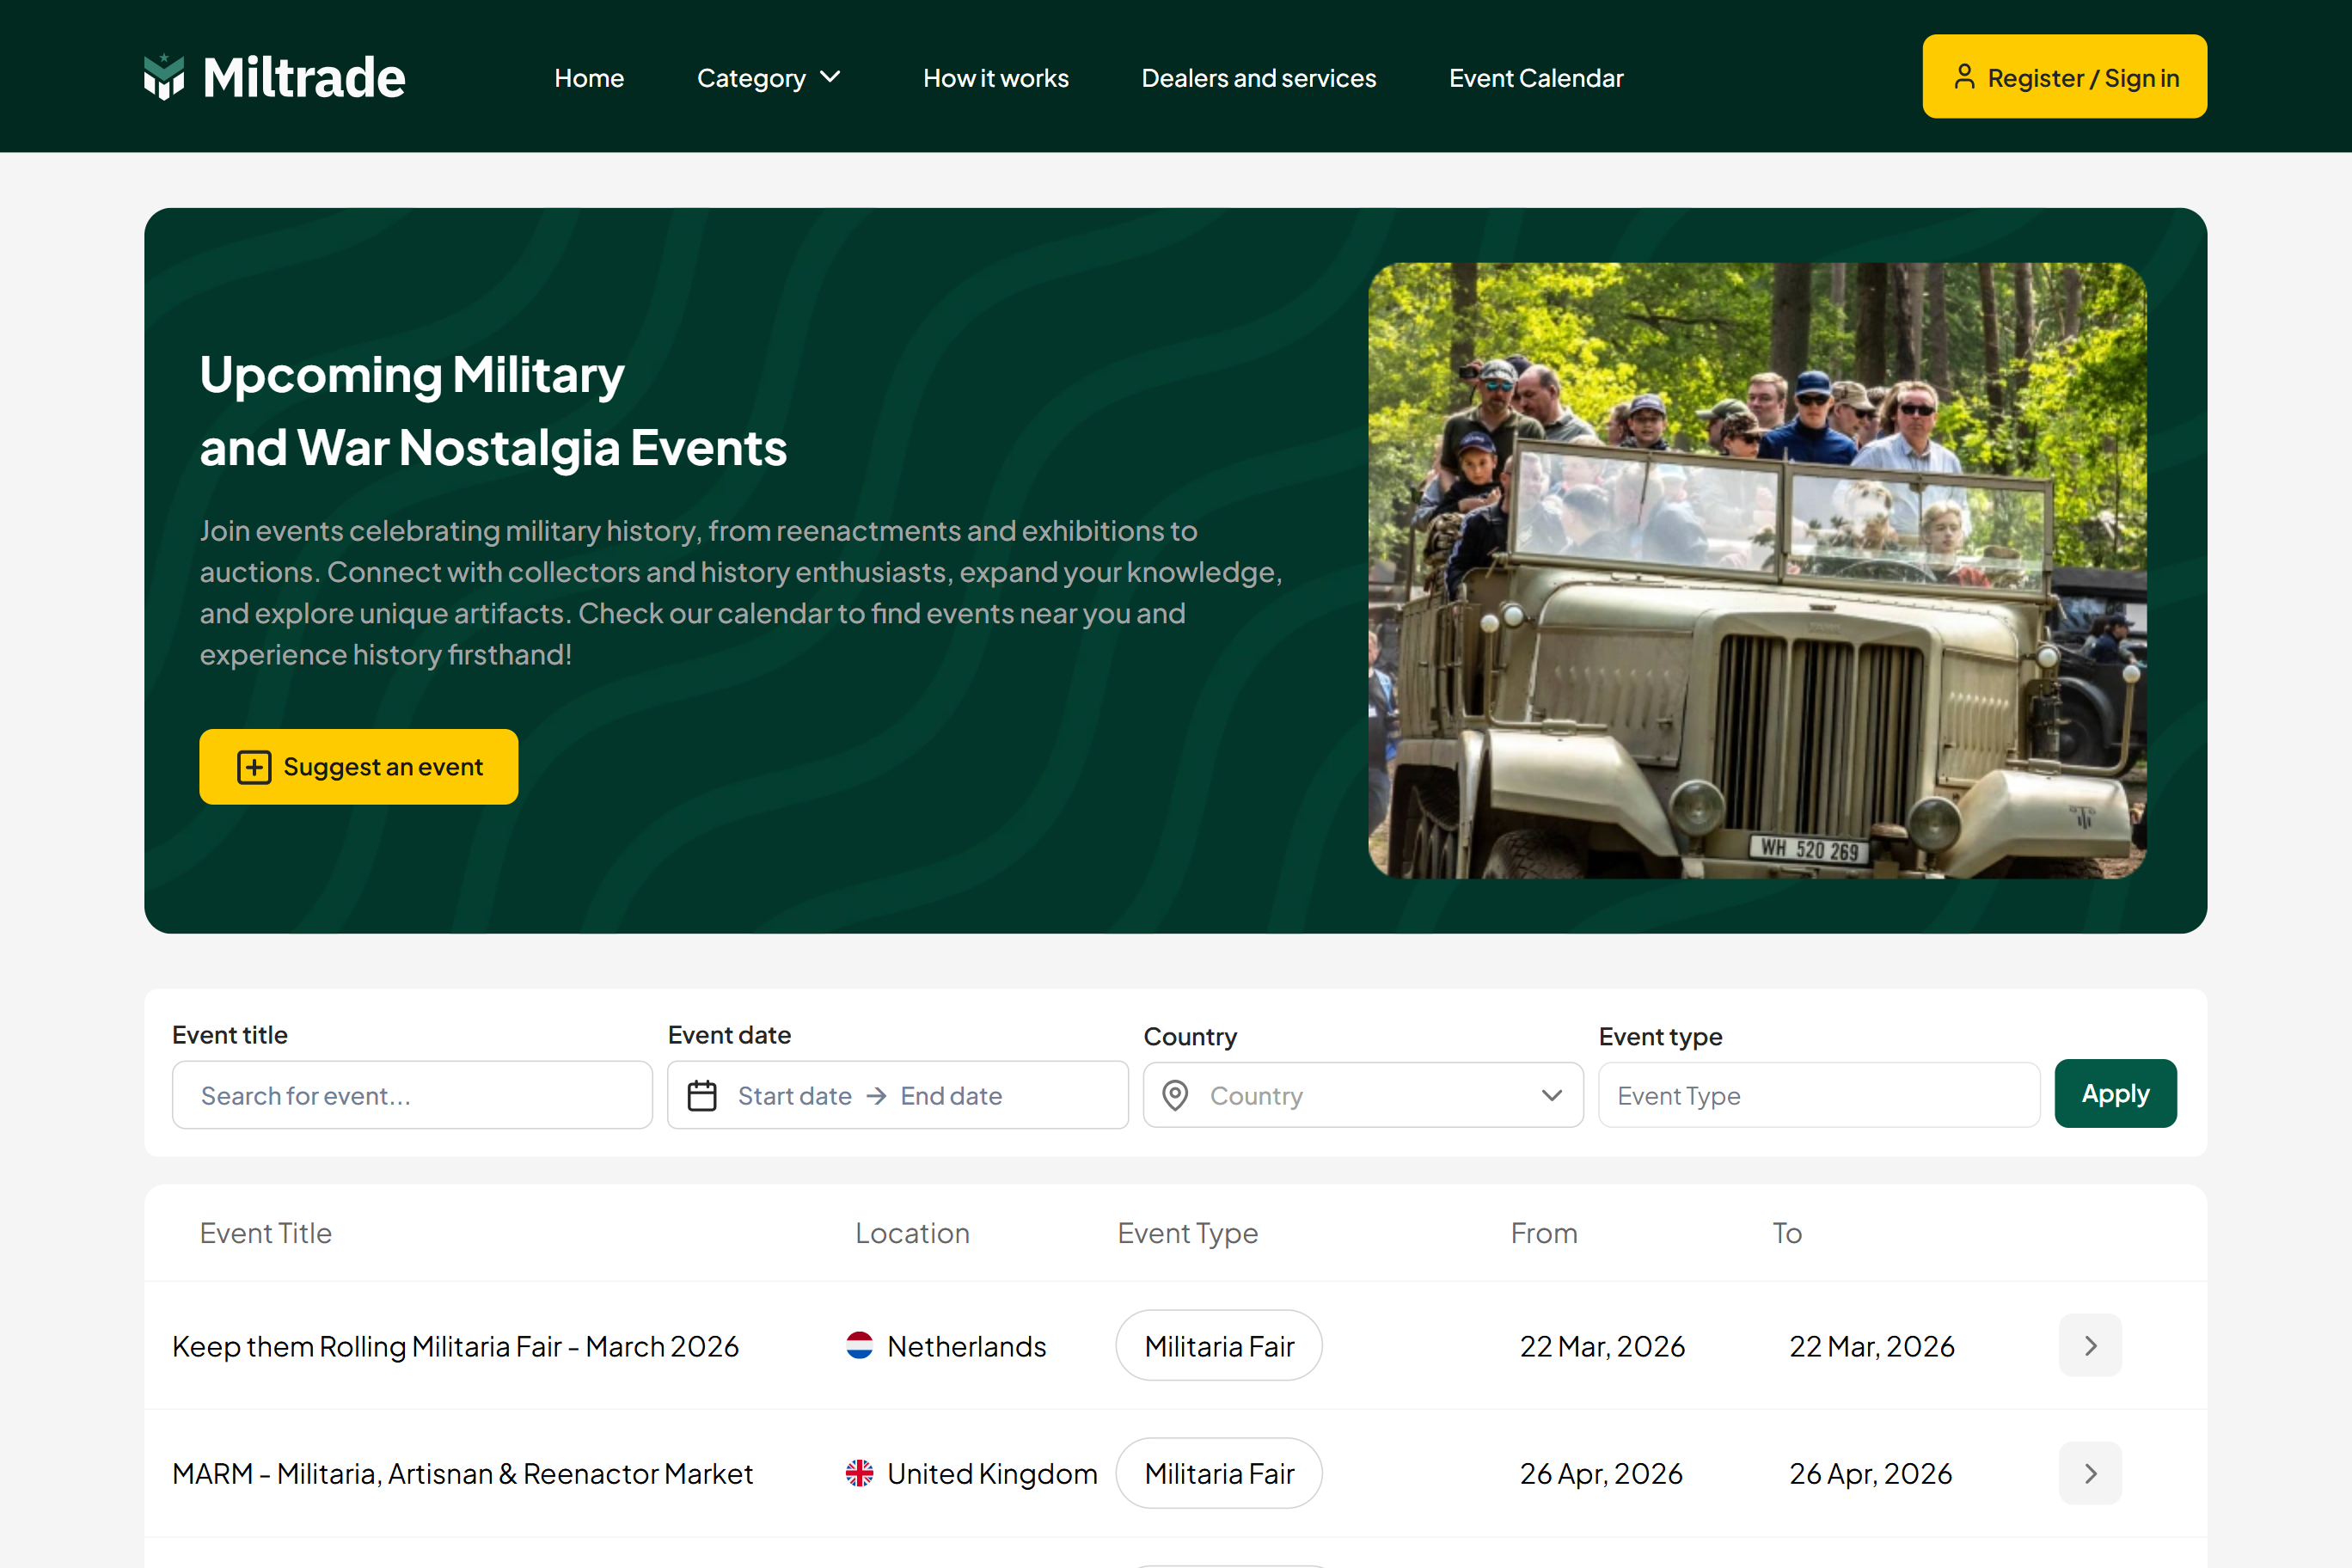
Task: Click the plus icon on Suggest an event
Action: [x=254, y=767]
